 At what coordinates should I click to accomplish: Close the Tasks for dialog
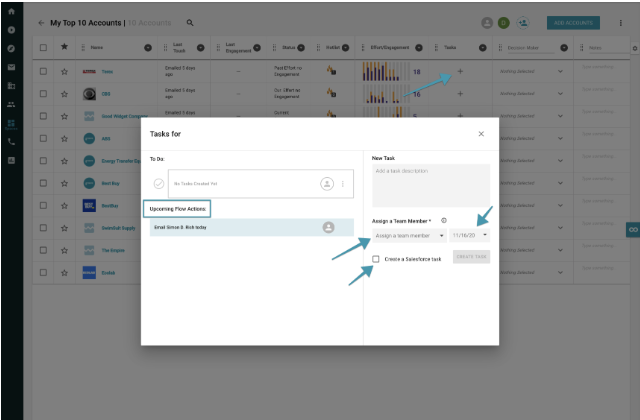click(x=481, y=134)
